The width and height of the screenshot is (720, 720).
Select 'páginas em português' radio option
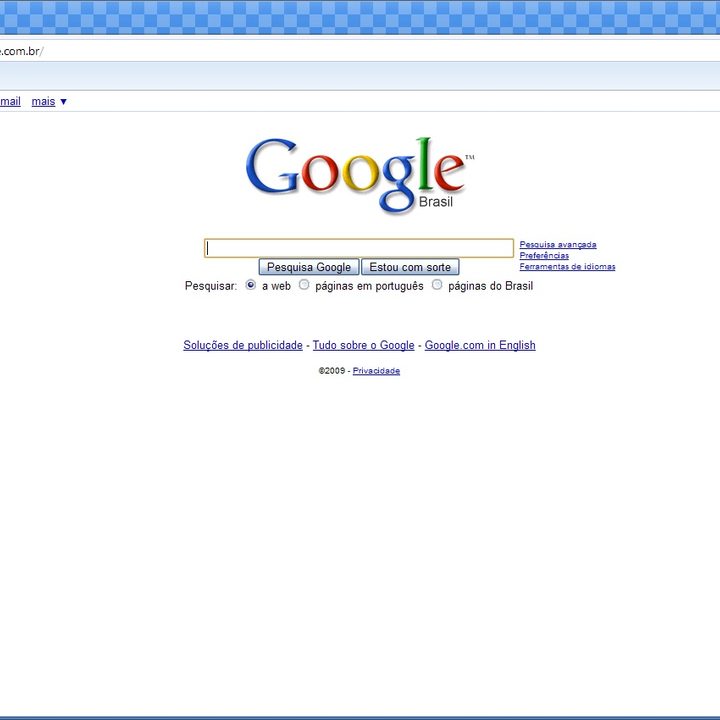tap(304, 285)
